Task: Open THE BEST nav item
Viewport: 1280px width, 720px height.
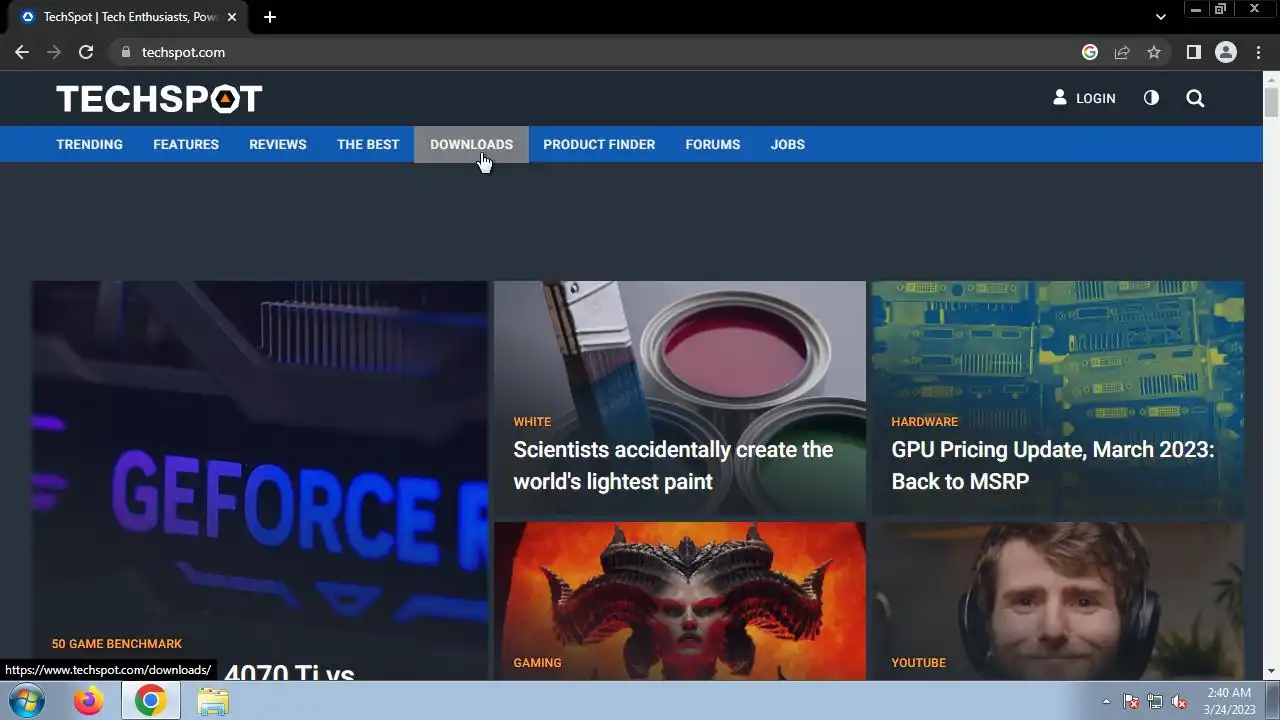Action: coord(368,144)
